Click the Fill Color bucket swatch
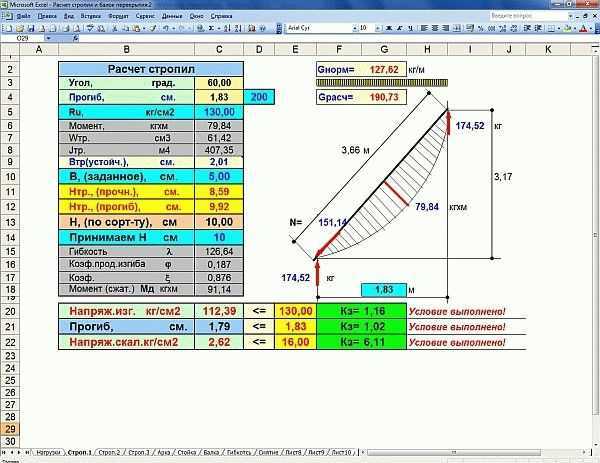600x463 pixels. [568, 28]
